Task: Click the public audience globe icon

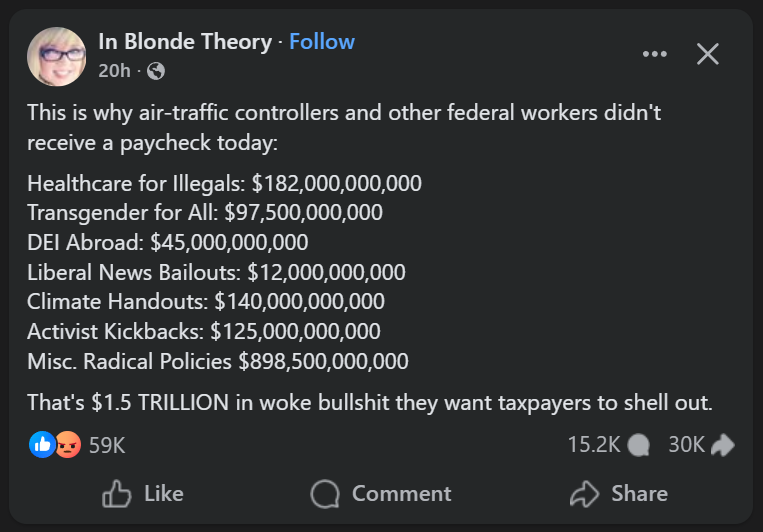Action: [x=156, y=71]
